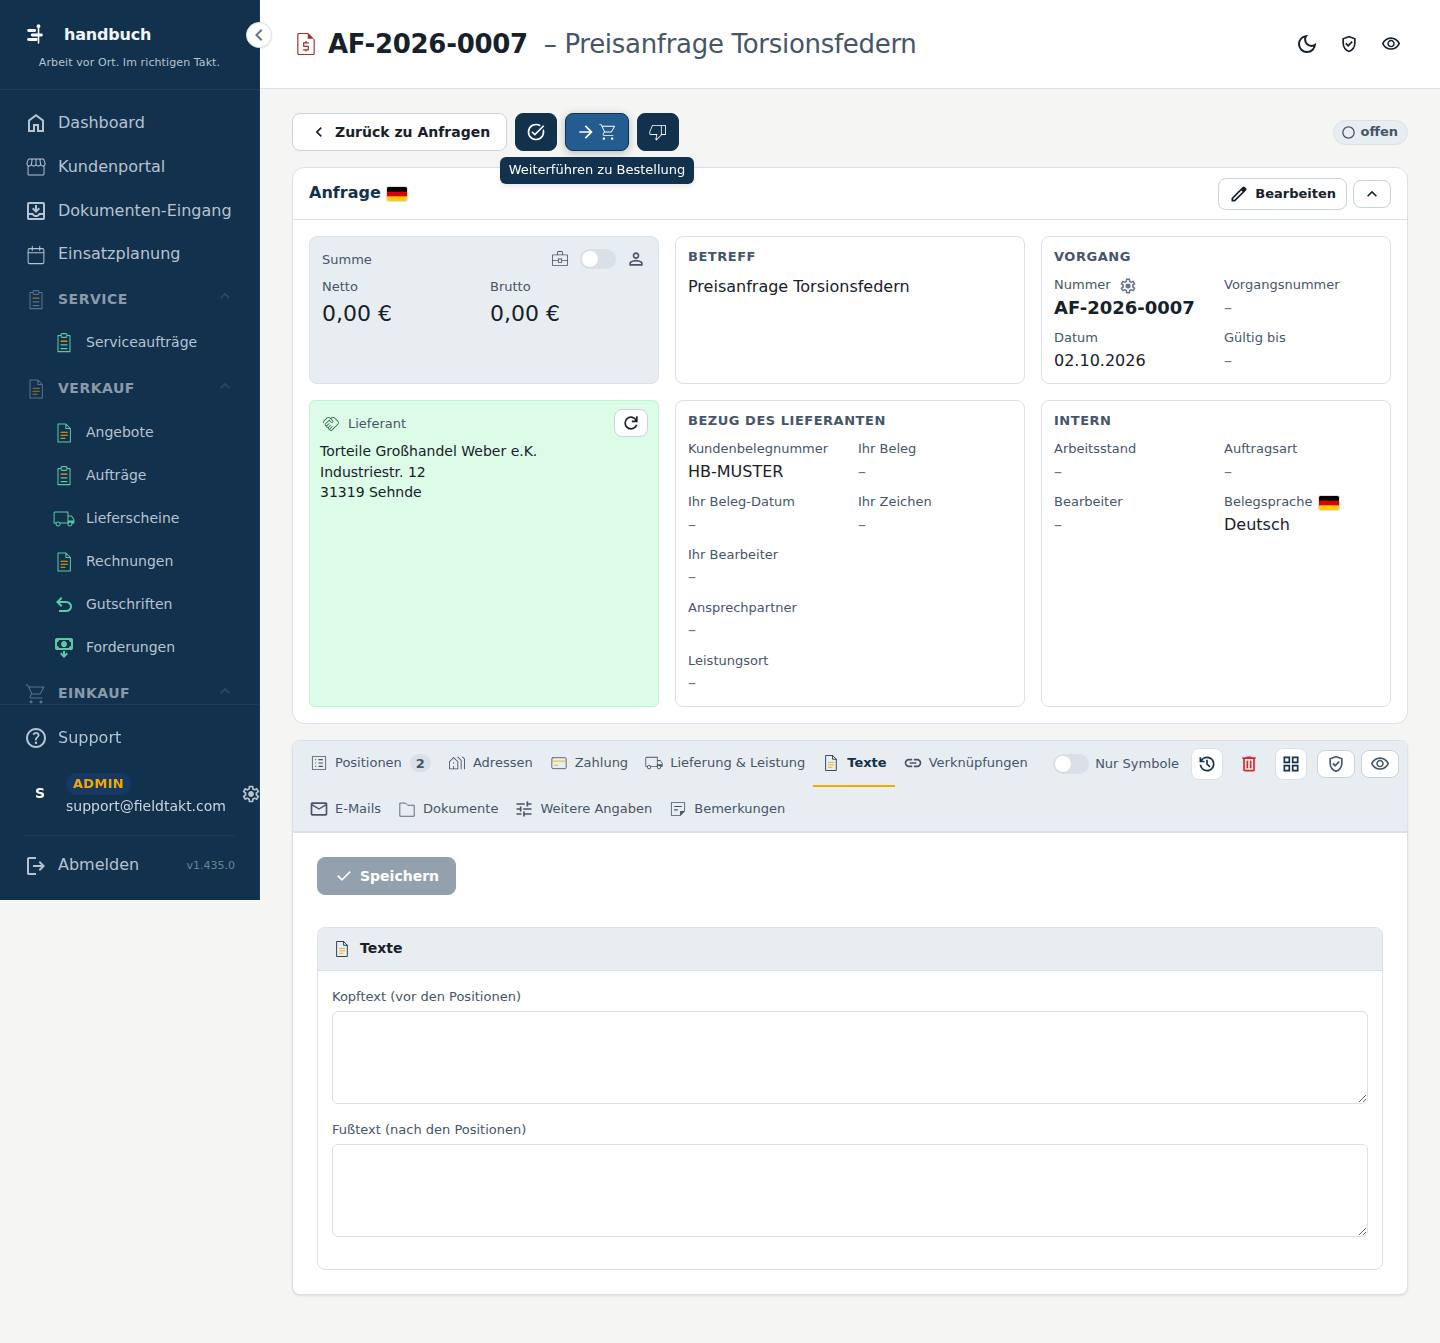
Task: Click the Bearbeiten button
Action: pos(1282,194)
